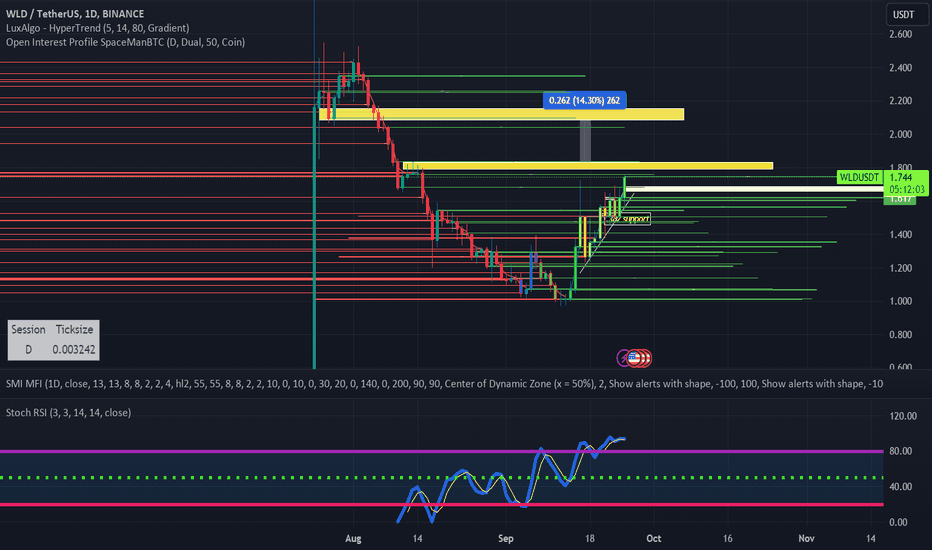Click the 1.400 price axis label
This screenshot has width=932, height=550.
tap(900, 235)
